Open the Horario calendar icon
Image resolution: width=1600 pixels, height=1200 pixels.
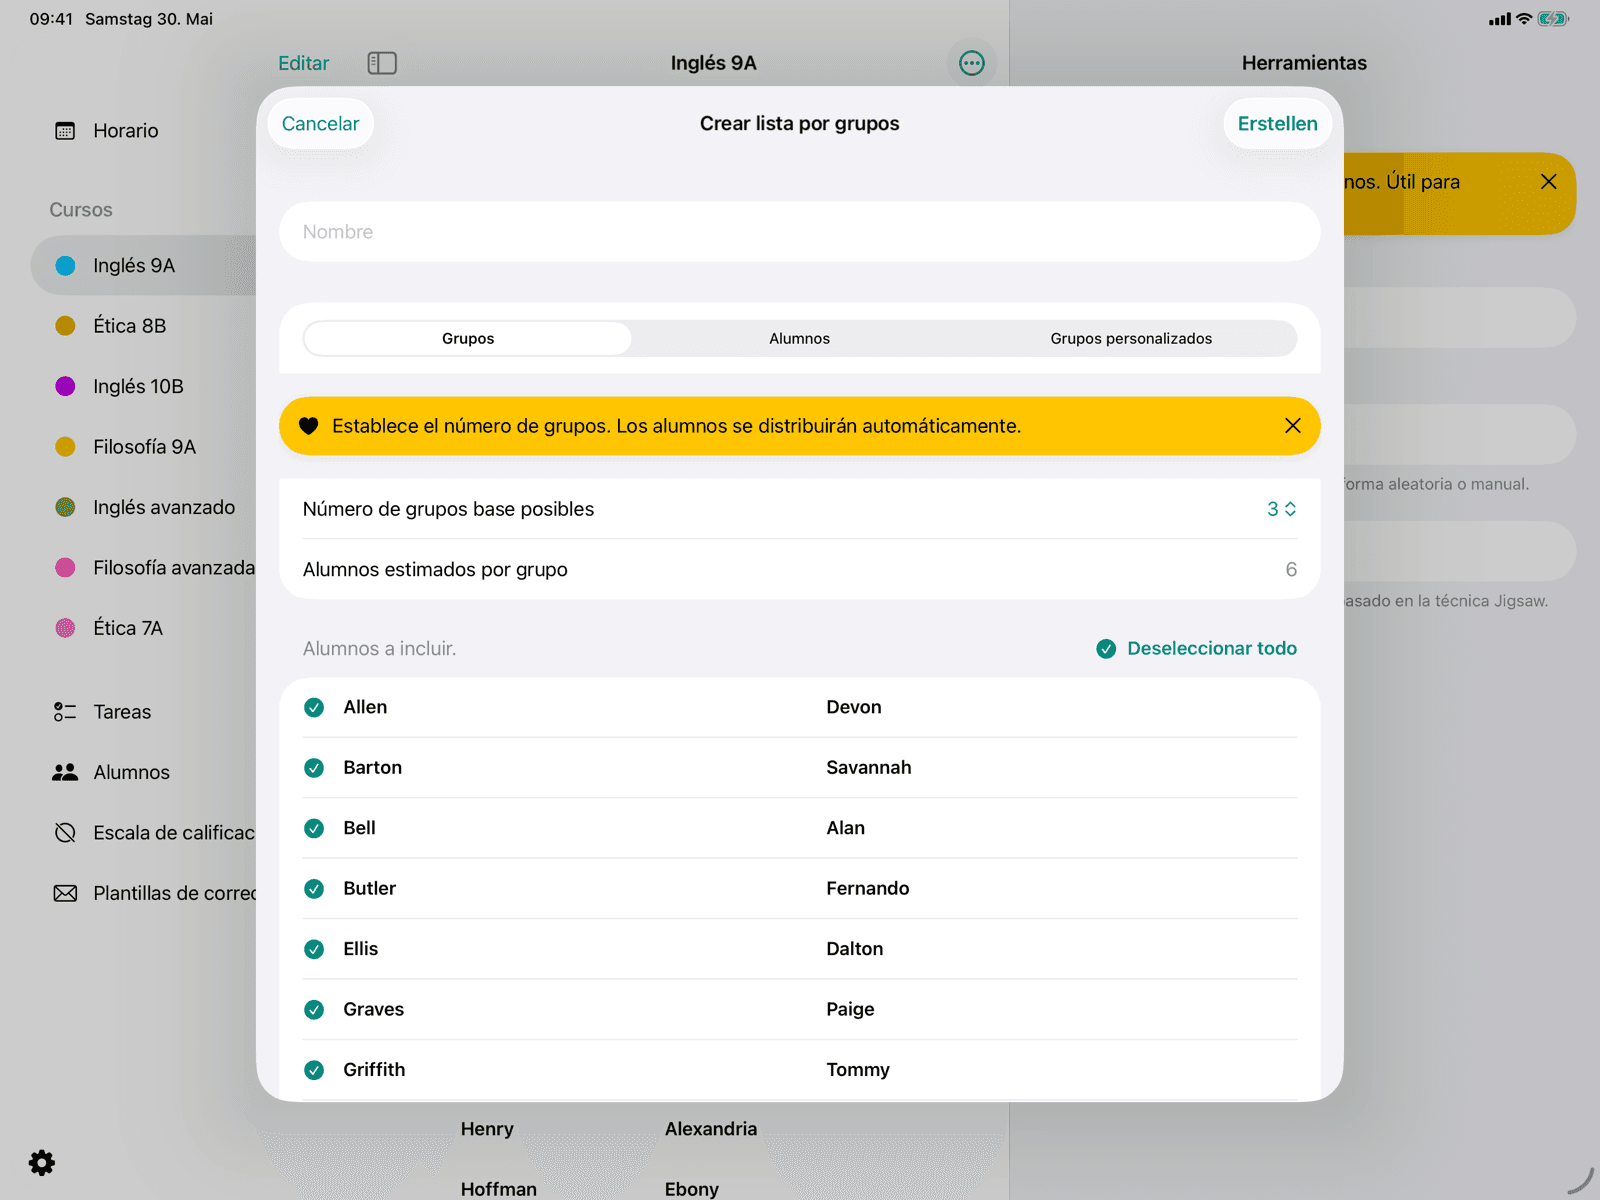pyautogui.click(x=65, y=131)
